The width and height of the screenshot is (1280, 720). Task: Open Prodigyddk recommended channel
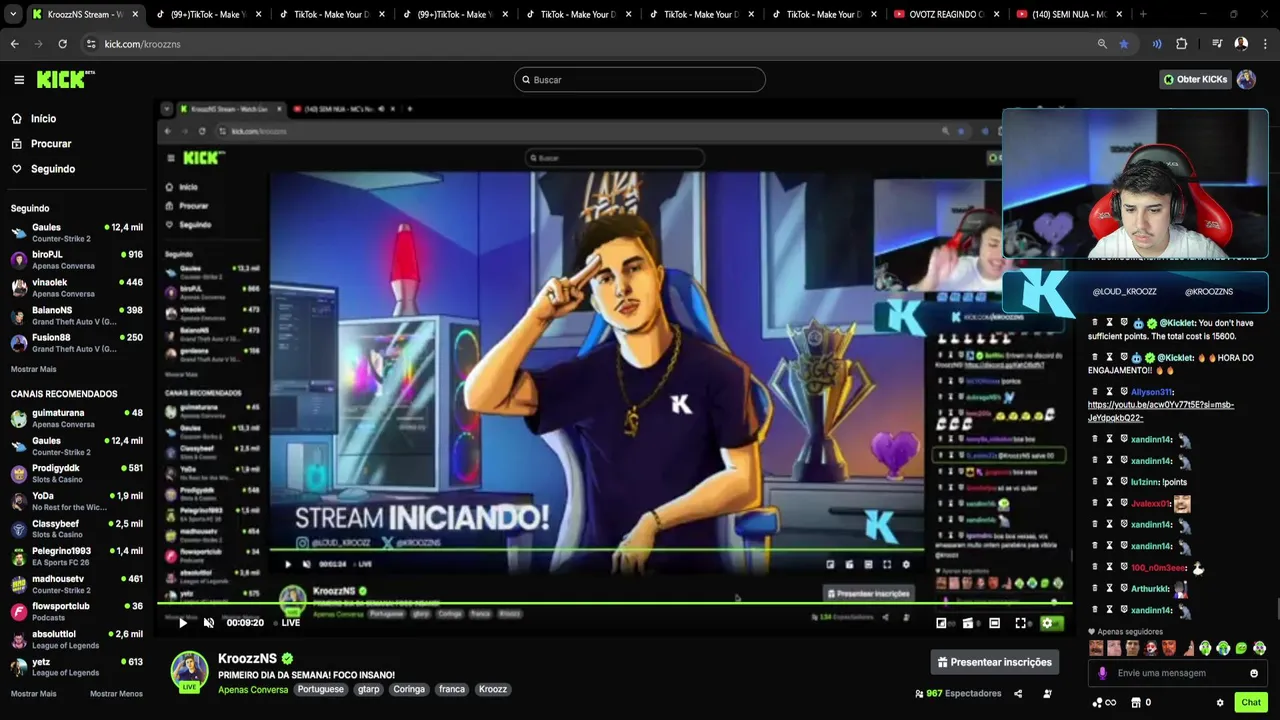click(x=77, y=473)
